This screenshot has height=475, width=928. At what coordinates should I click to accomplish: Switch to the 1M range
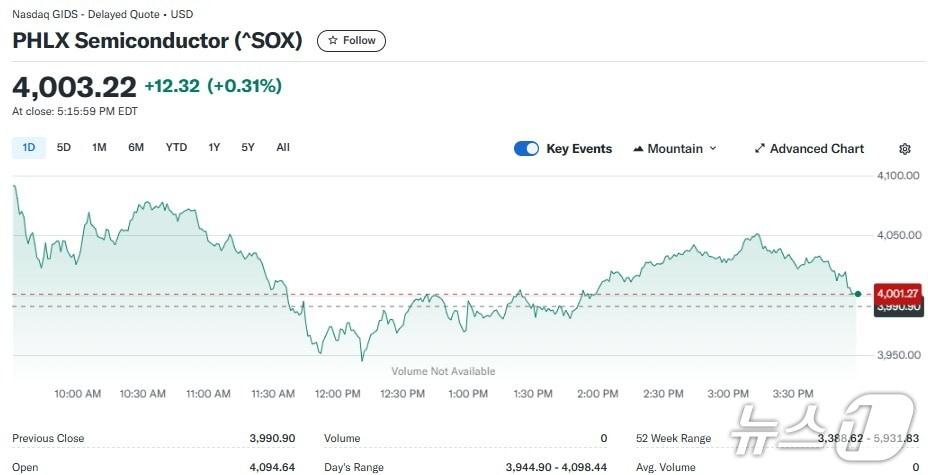[99, 148]
